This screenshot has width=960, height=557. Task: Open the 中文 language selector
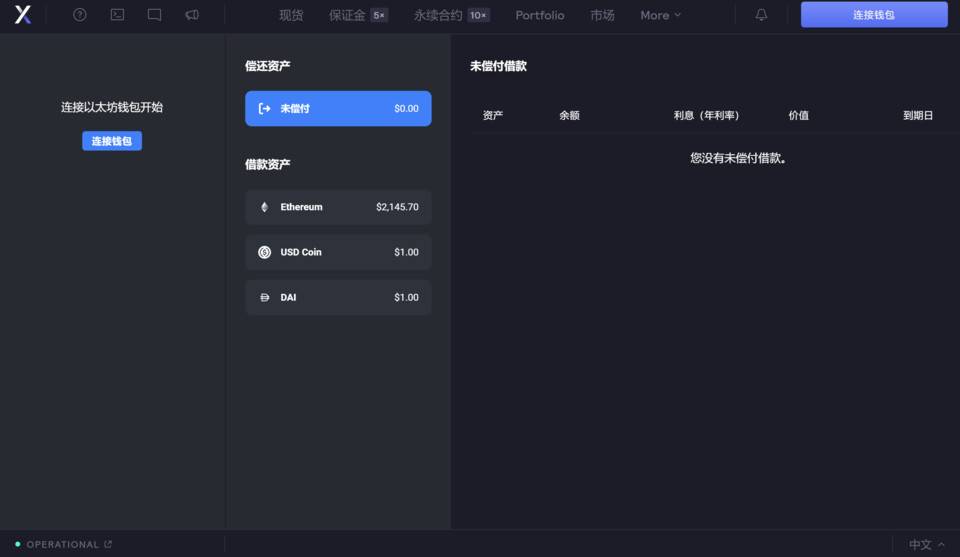point(926,545)
